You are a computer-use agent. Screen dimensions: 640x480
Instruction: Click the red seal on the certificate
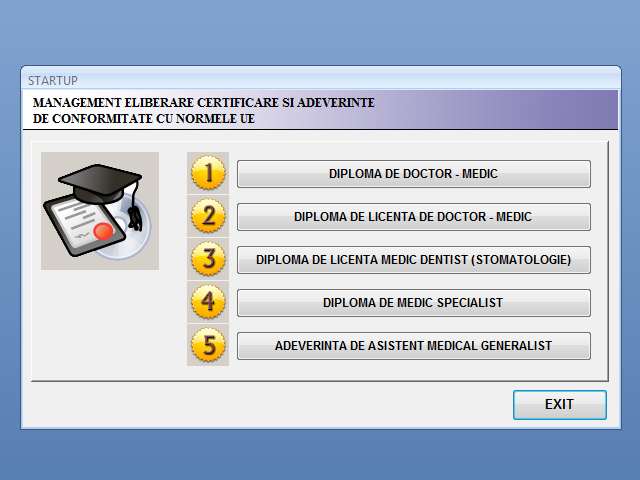[x=103, y=232]
